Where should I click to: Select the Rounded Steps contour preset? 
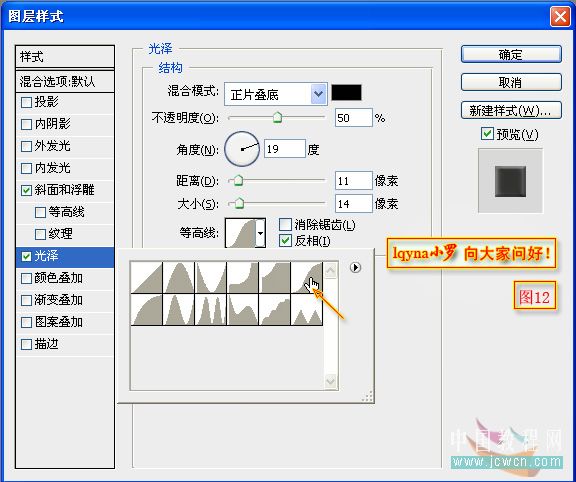pos(274,309)
